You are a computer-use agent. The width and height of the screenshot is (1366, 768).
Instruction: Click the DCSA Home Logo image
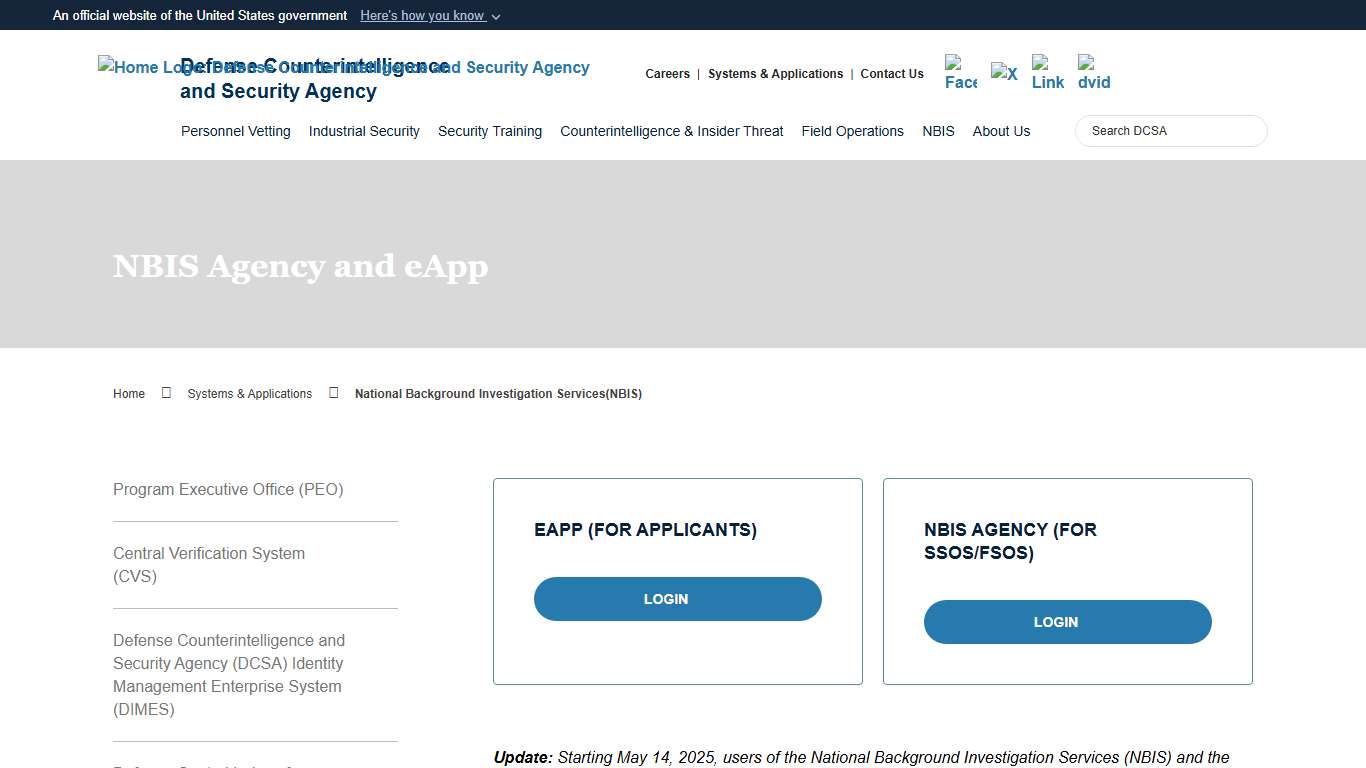click(138, 67)
